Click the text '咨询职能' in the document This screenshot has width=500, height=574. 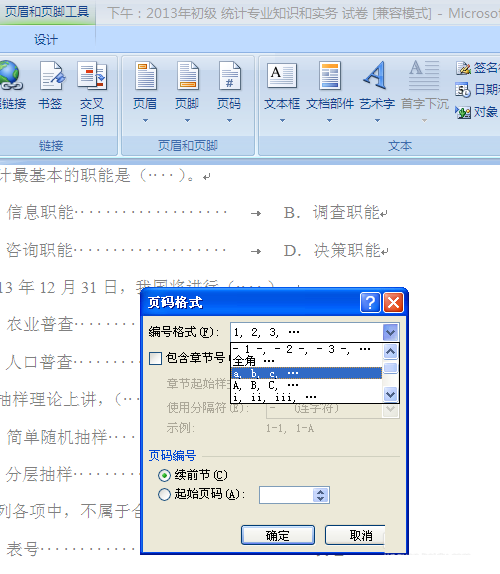coord(40,250)
